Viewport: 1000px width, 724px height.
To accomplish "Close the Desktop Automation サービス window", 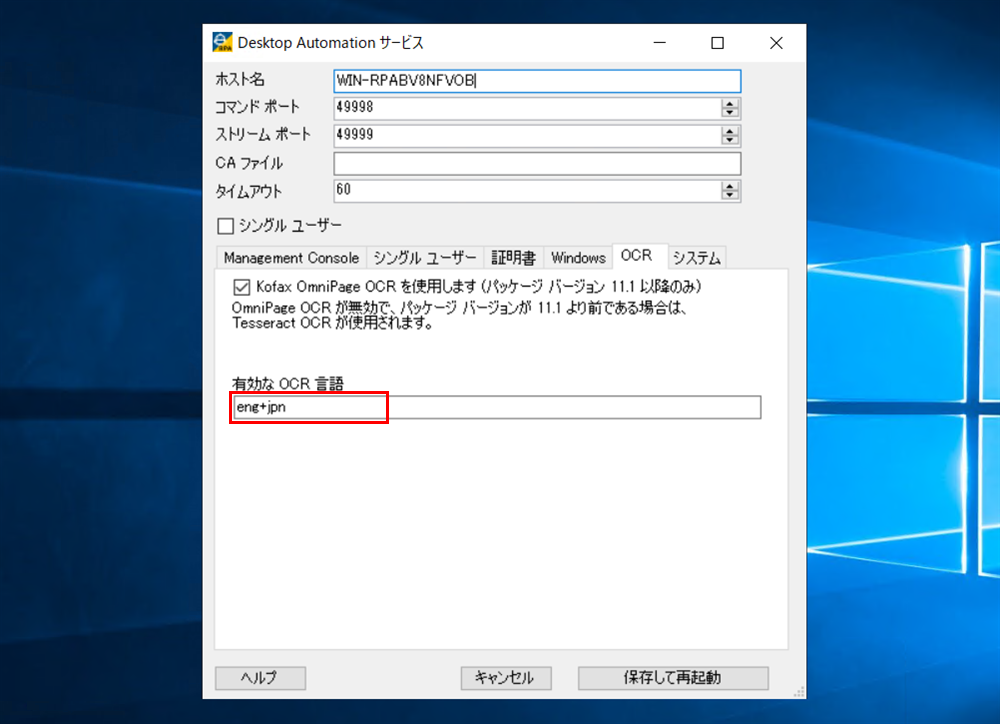I will point(776,43).
